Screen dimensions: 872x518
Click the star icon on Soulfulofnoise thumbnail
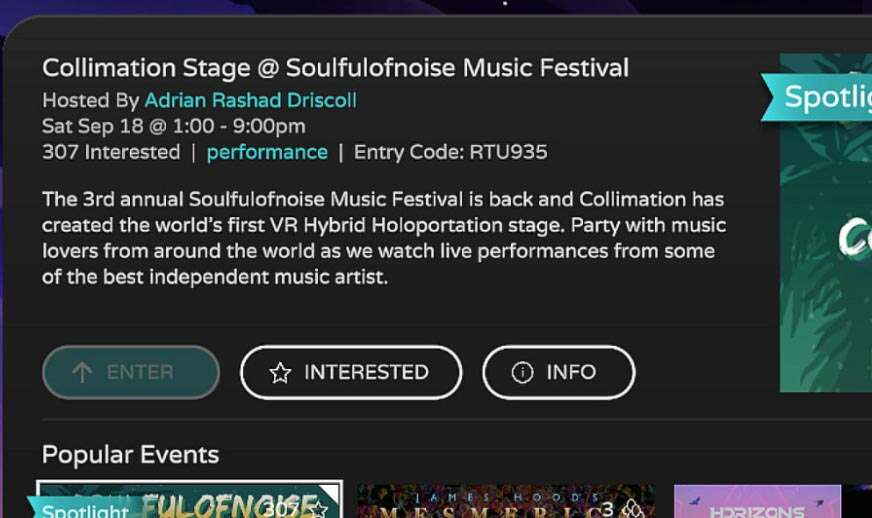[x=319, y=508]
